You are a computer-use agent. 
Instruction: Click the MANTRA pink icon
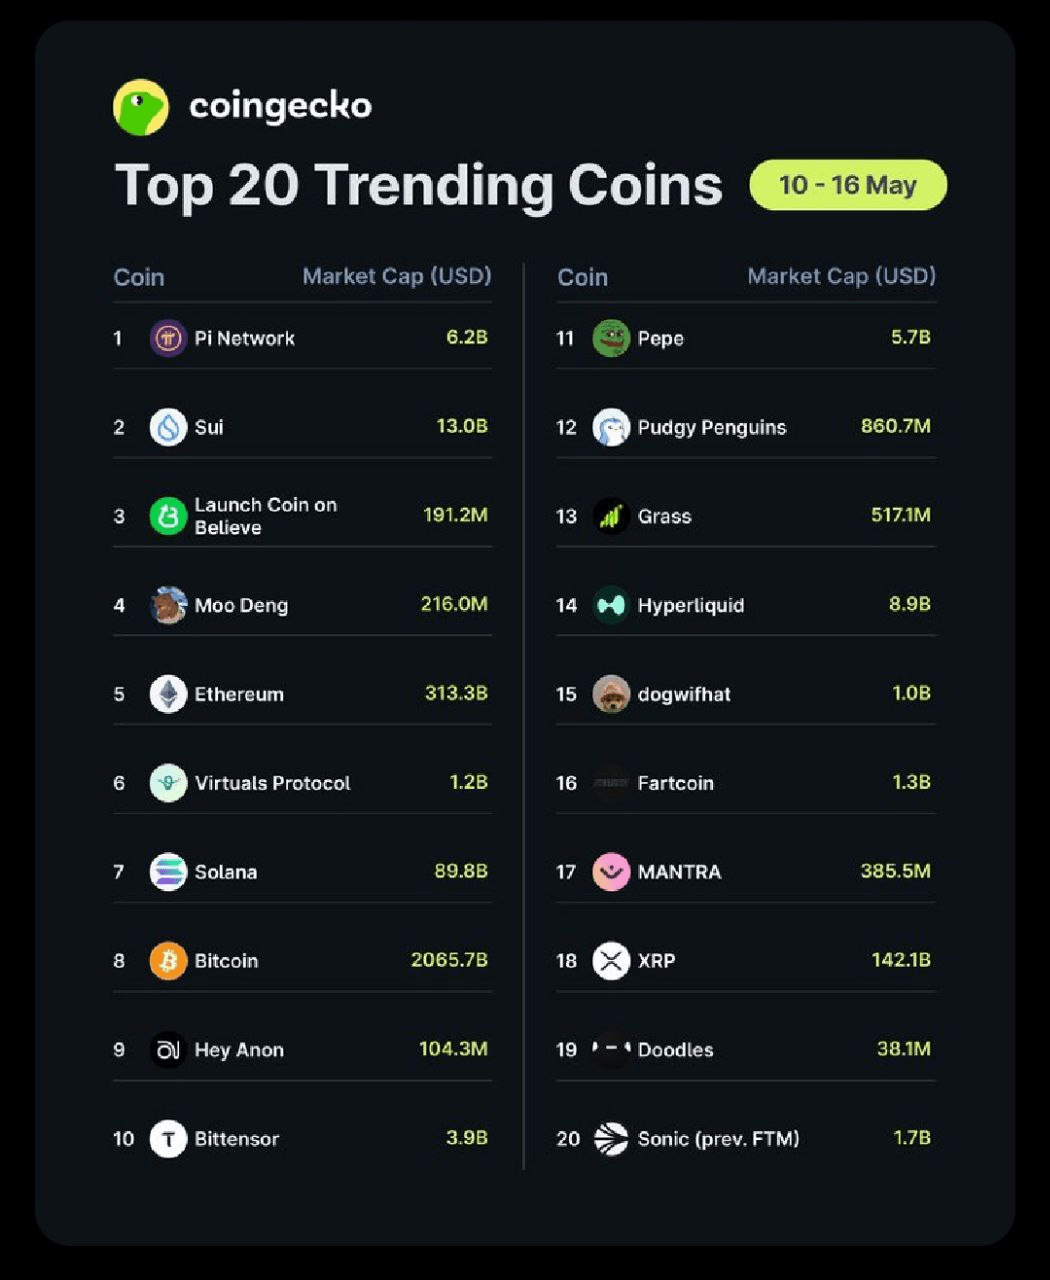coord(611,872)
